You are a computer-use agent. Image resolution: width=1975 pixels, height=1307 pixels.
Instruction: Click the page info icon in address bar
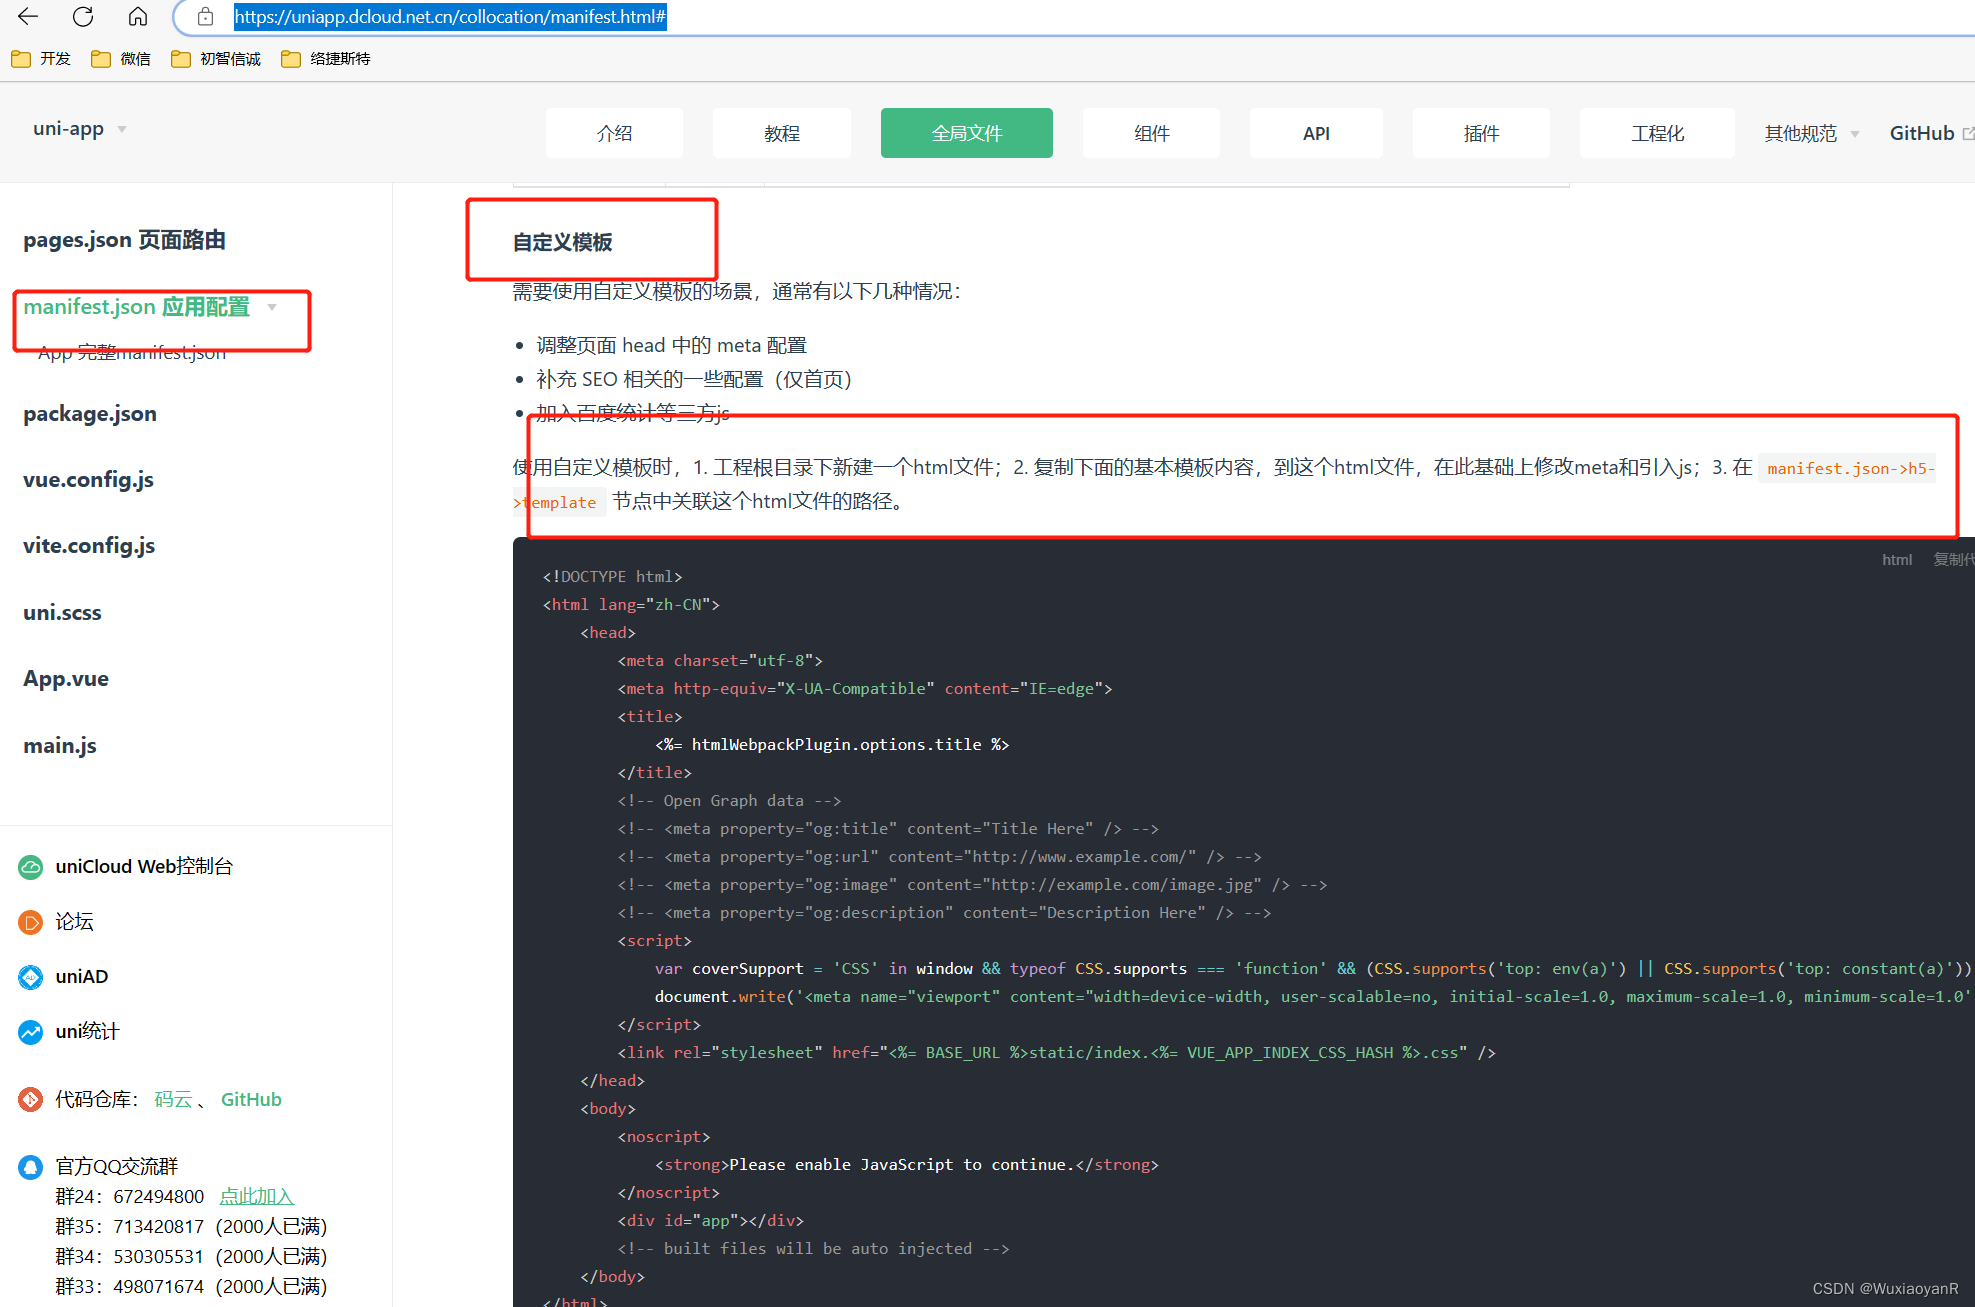coord(206,16)
